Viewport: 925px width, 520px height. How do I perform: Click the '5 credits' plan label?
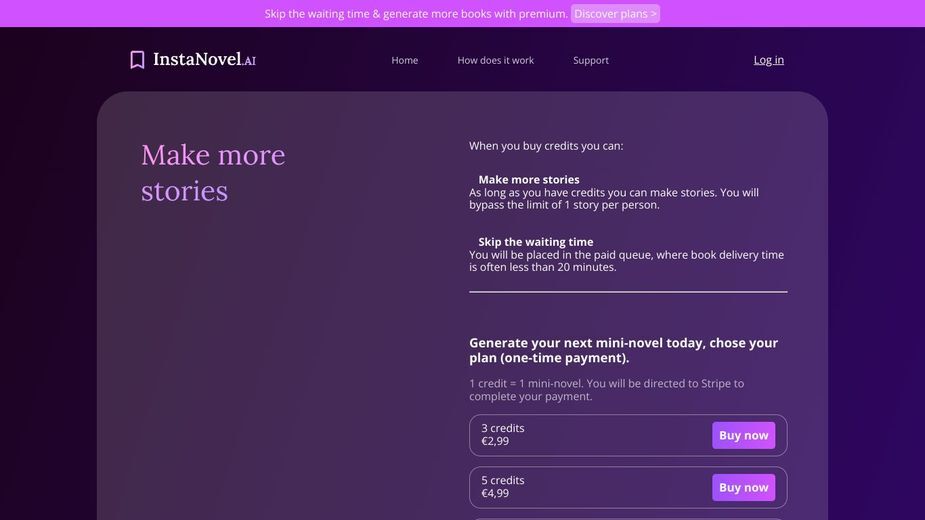tap(503, 480)
